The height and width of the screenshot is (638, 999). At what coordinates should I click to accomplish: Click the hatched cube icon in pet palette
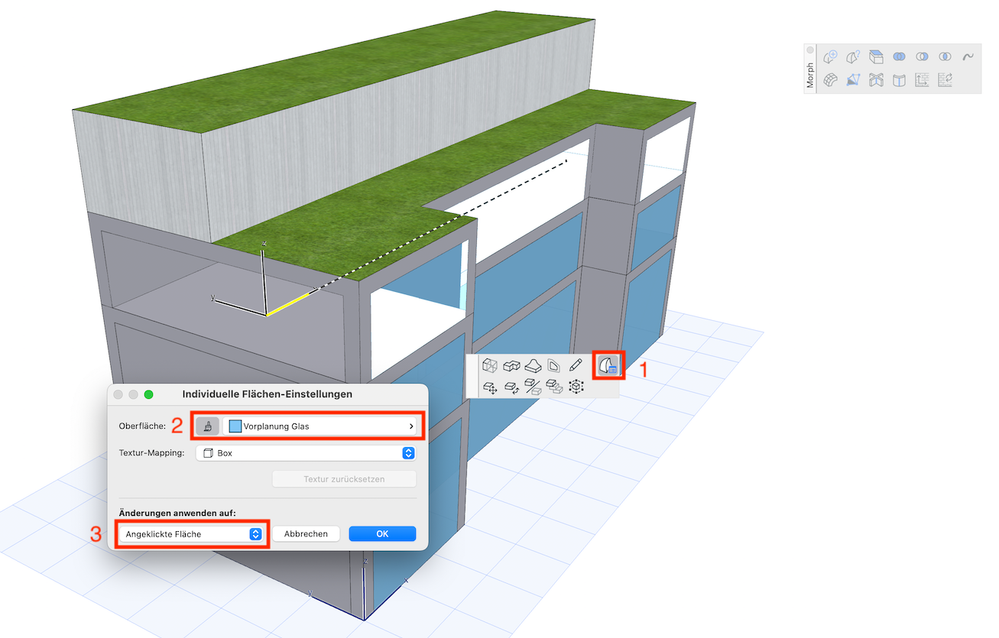[x=489, y=365]
